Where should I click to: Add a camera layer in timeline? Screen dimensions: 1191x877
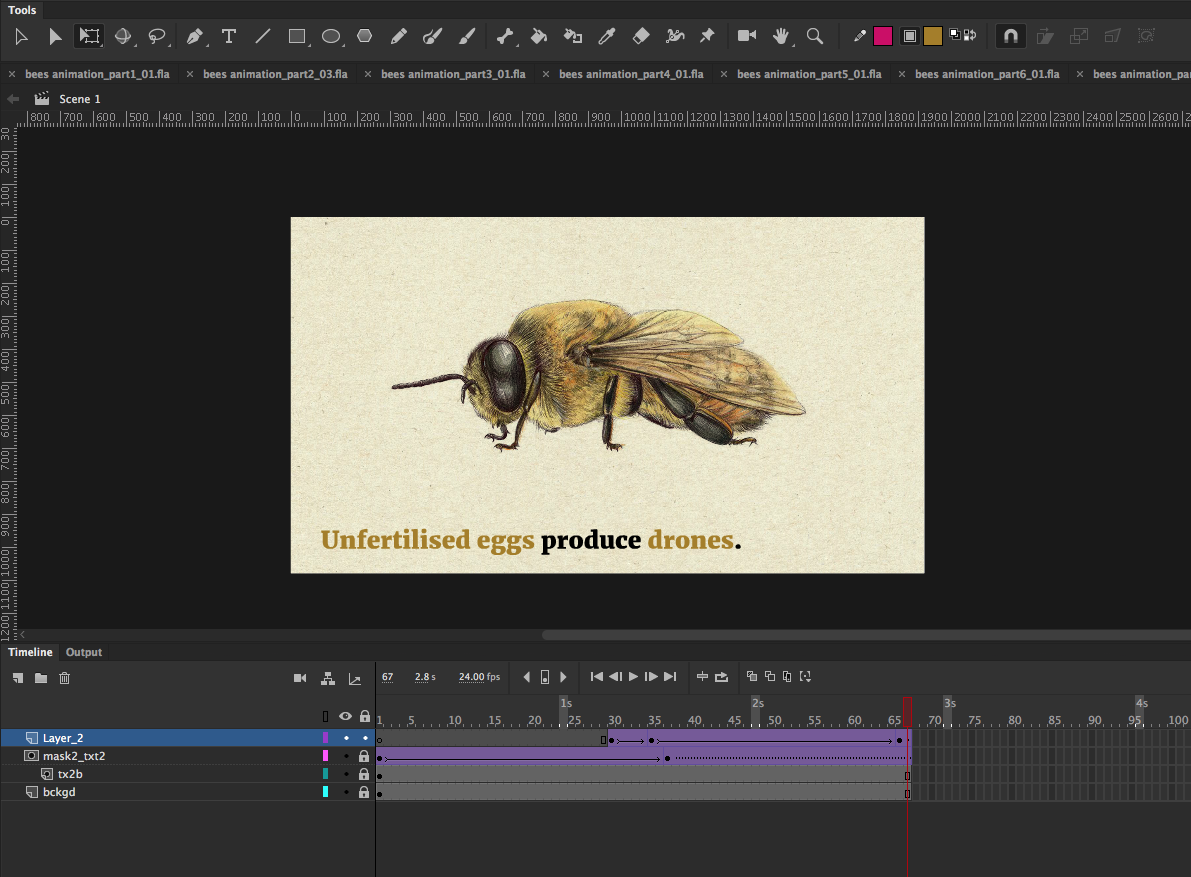(x=300, y=678)
